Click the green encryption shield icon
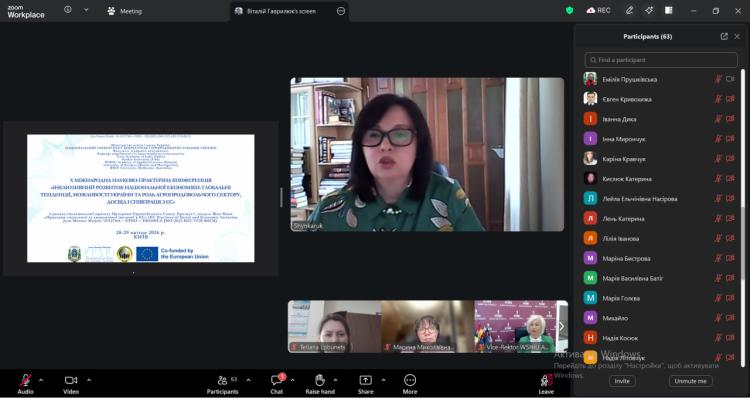Viewport: 750px width, 398px height. coord(569,11)
